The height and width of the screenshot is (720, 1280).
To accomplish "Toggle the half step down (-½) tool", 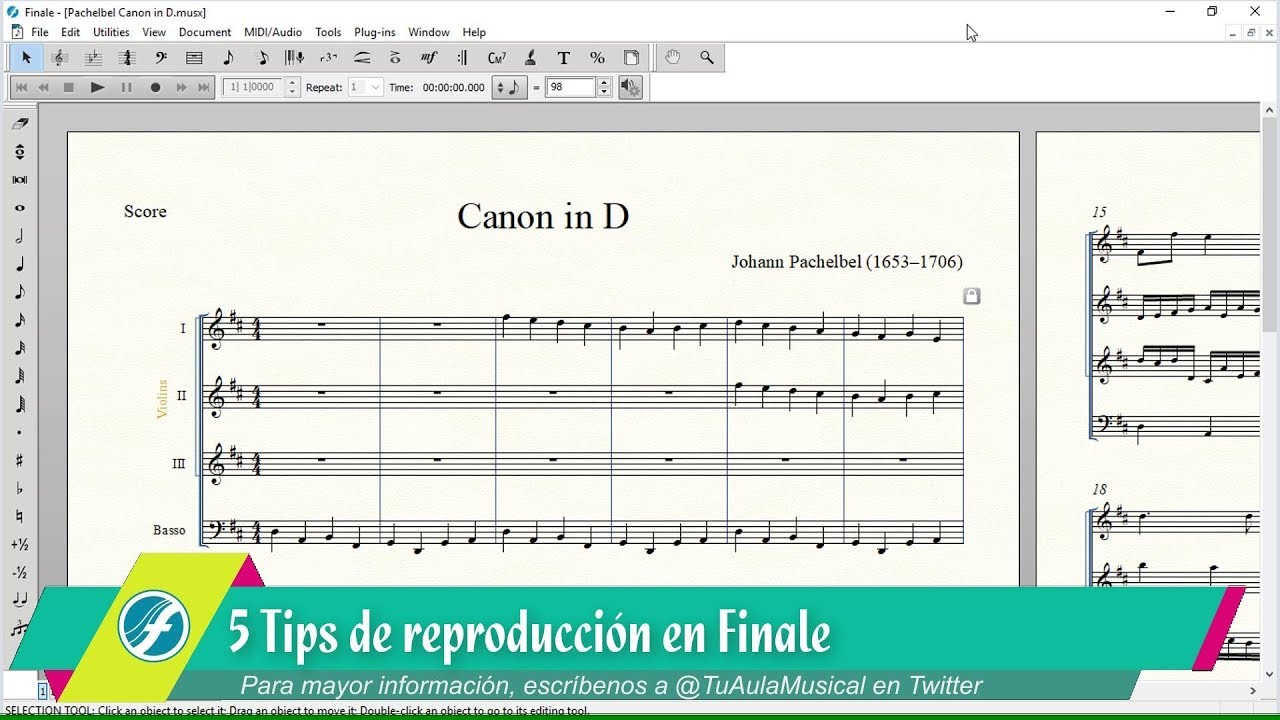I will [x=20, y=572].
